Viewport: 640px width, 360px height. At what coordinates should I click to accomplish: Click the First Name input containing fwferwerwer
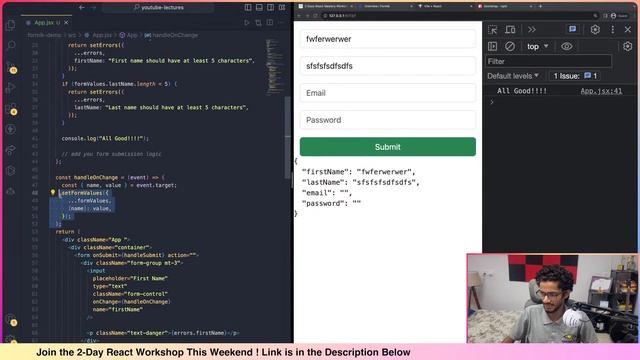coord(388,39)
